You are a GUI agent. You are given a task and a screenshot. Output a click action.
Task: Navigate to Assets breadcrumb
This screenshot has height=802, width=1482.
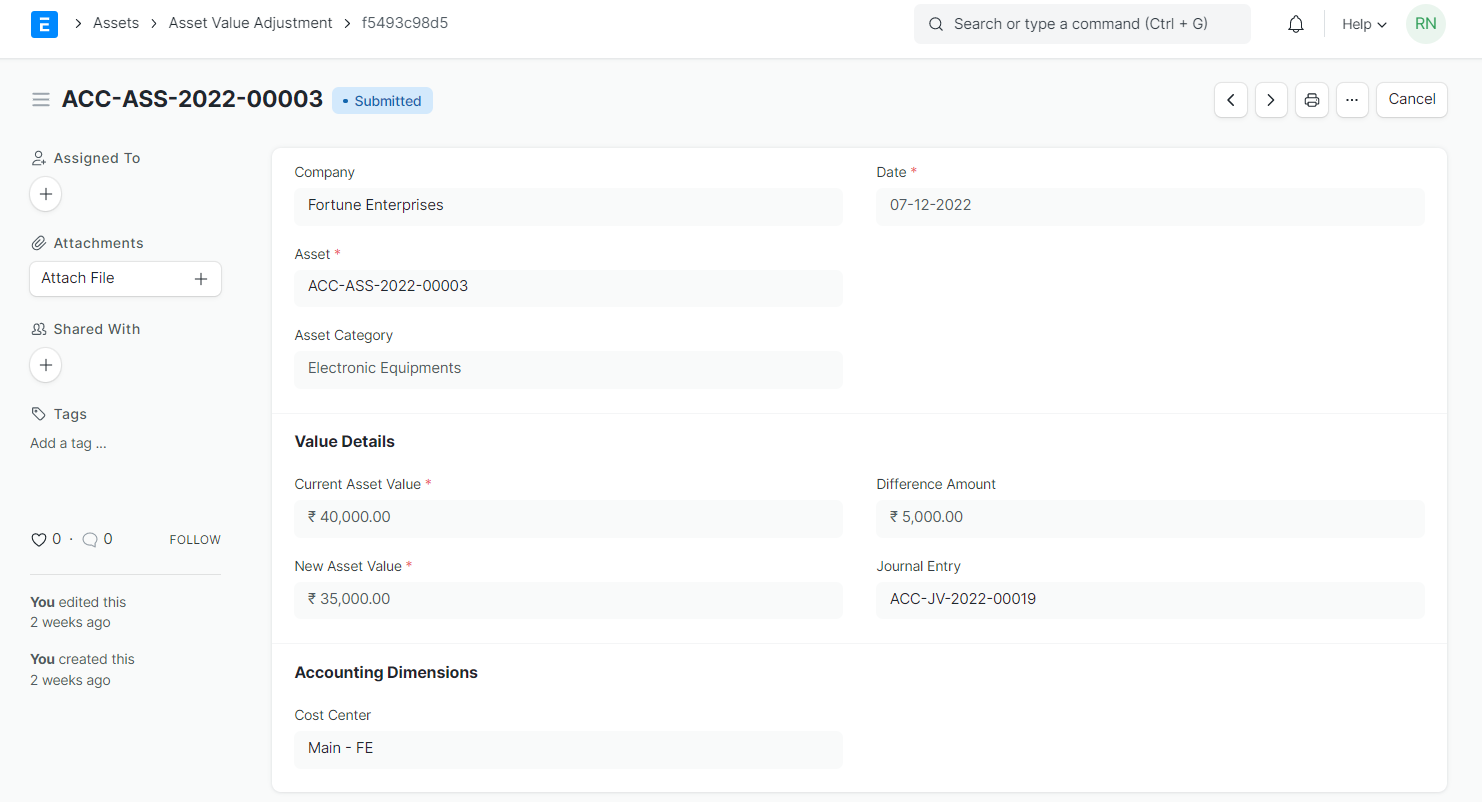[116, 23]
